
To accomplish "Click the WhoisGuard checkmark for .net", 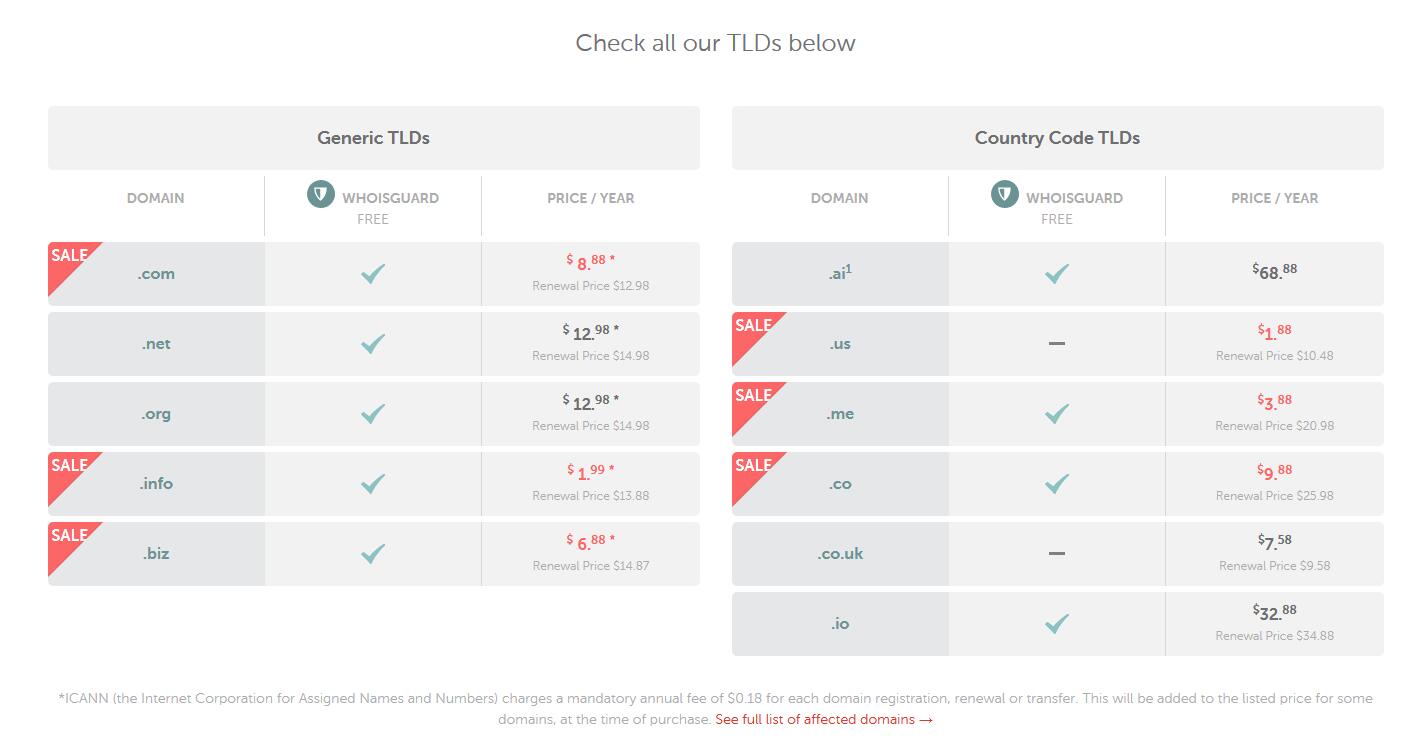I will click(x=373, y=344).
